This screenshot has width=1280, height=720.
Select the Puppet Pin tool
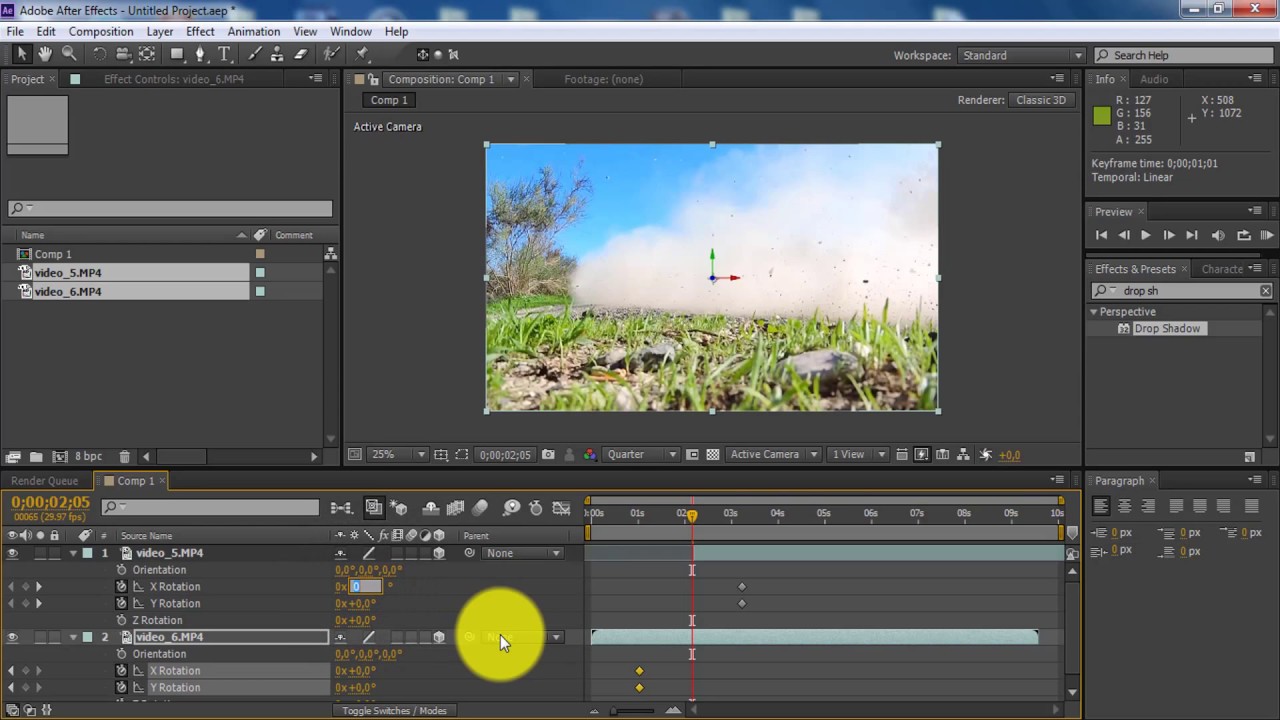click(x=362, y=54)
